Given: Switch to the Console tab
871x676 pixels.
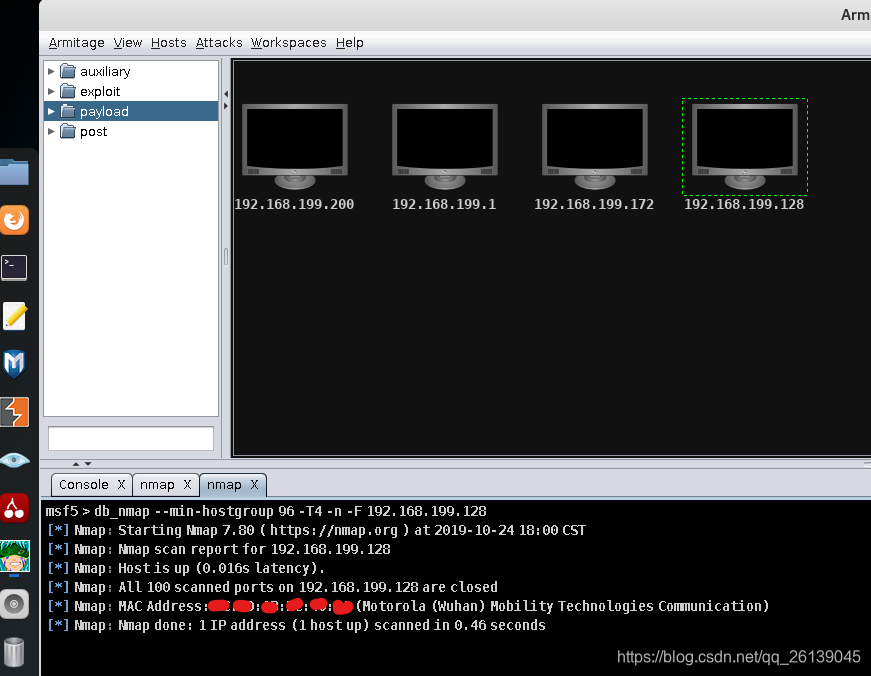Looking at the screenshot, I should [84, 484].
